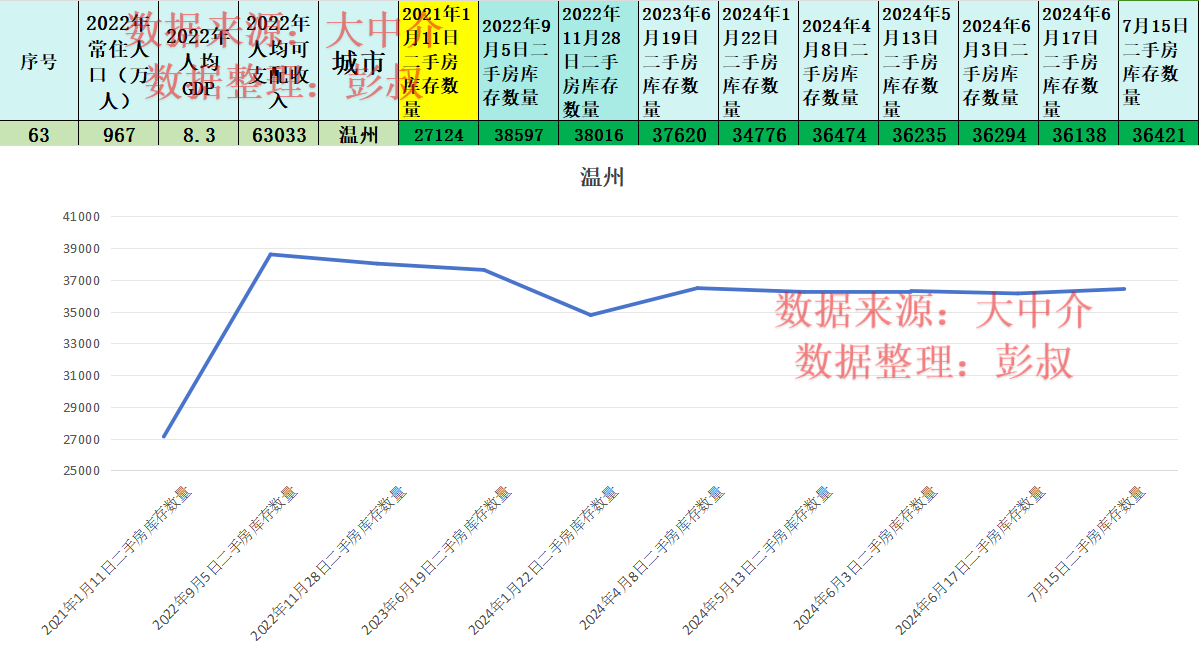Select the y-axis label 25000
This screenshot has height=652, width=1199.
click(x=81, y=471)
